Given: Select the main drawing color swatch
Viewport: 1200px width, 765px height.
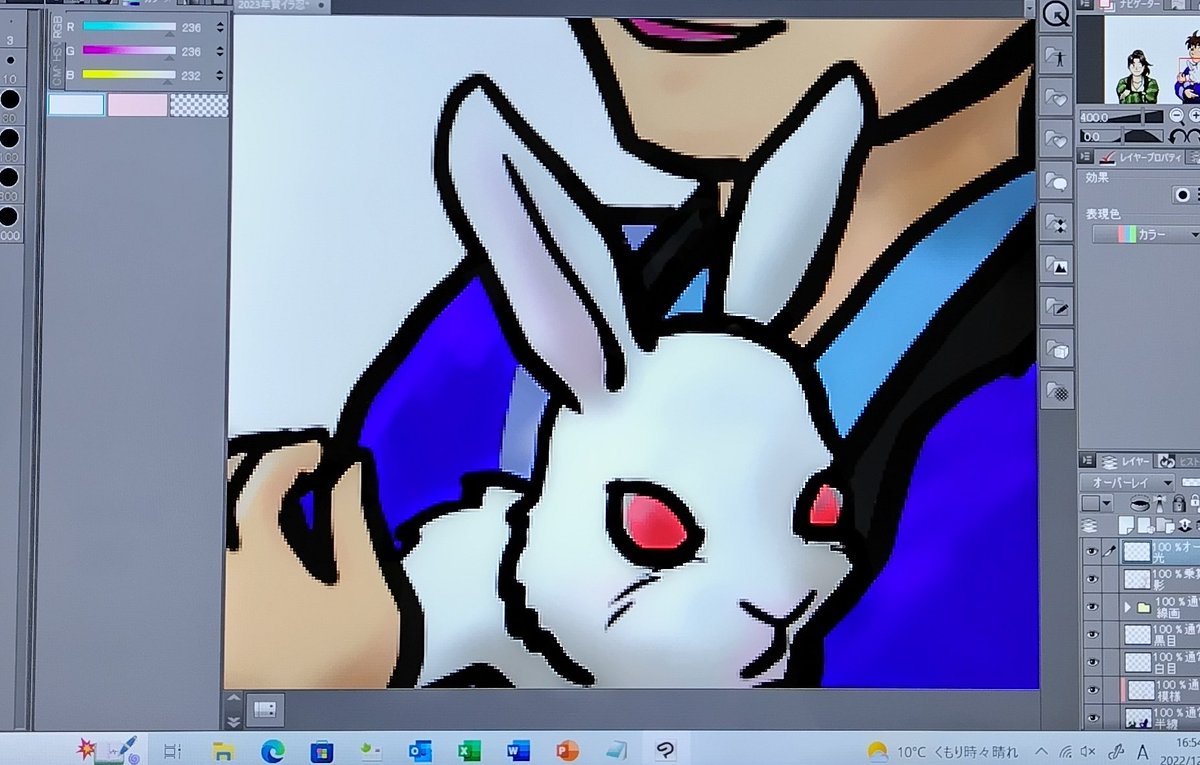Looking at the screenshot, I should [76, 105].
